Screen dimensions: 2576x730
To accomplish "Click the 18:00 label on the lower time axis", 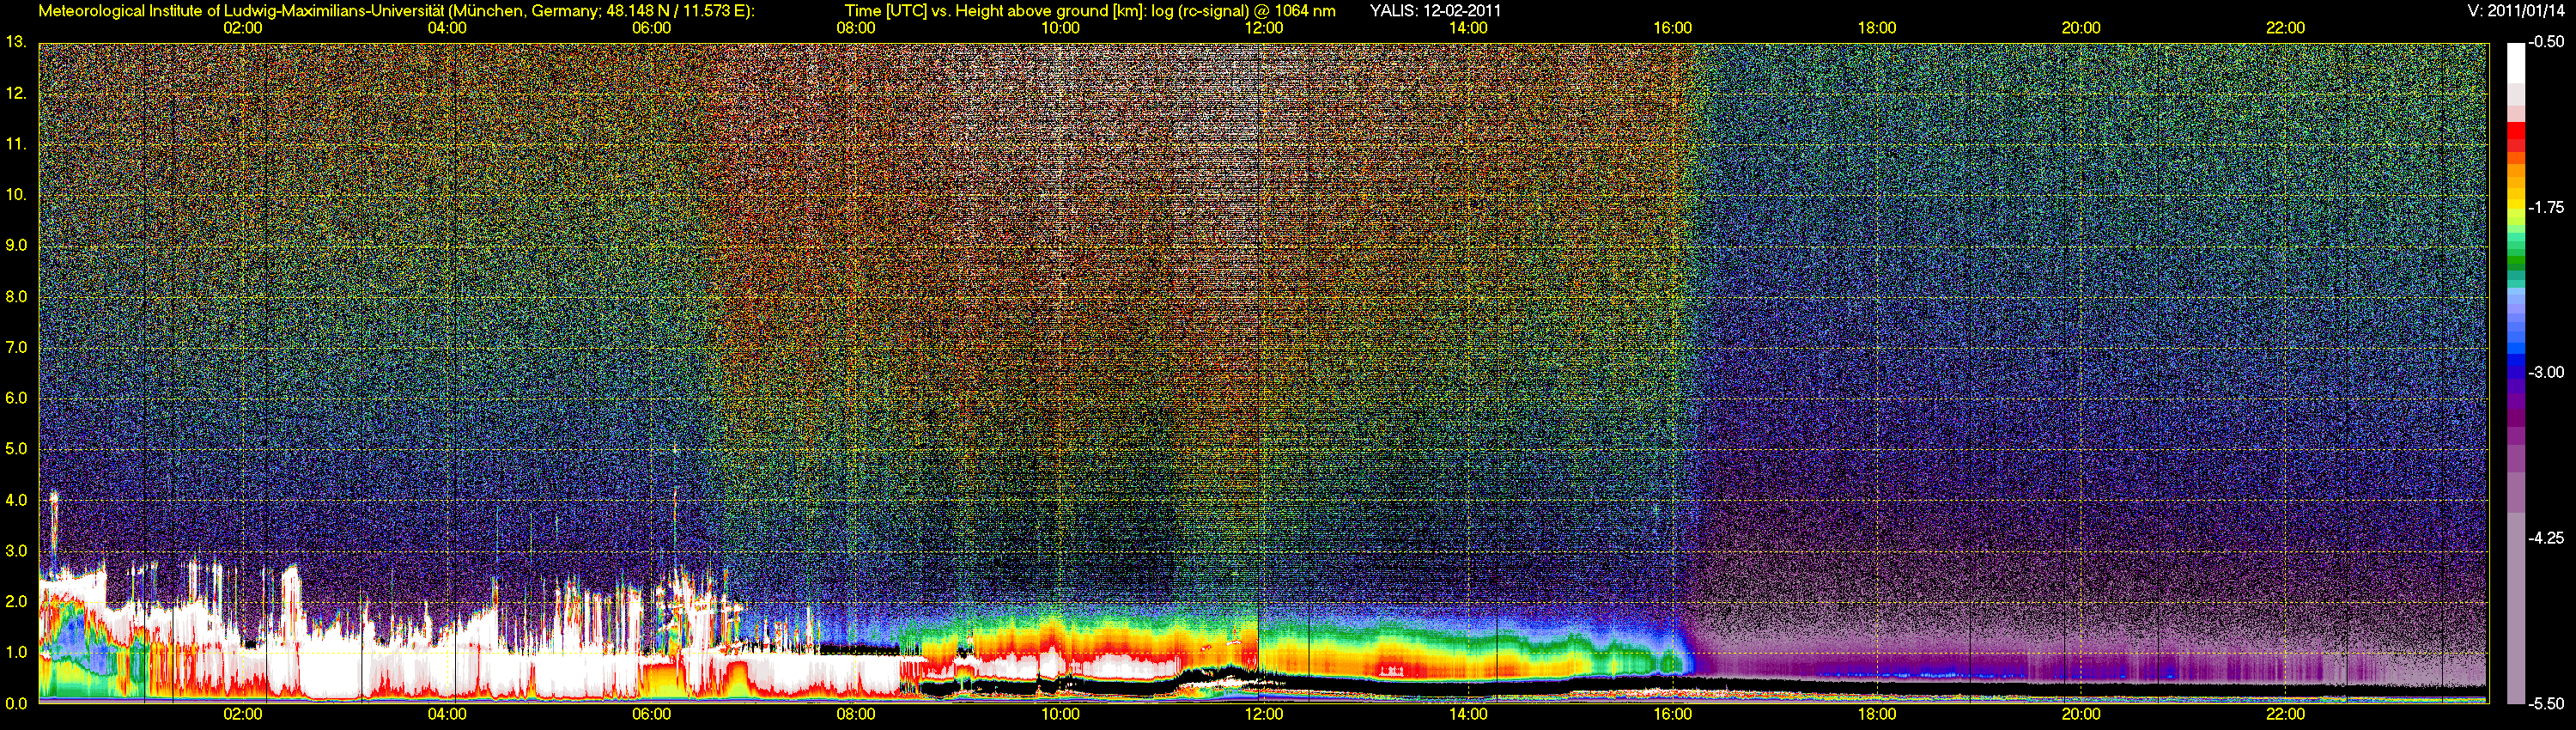I will pos(1877,715).
